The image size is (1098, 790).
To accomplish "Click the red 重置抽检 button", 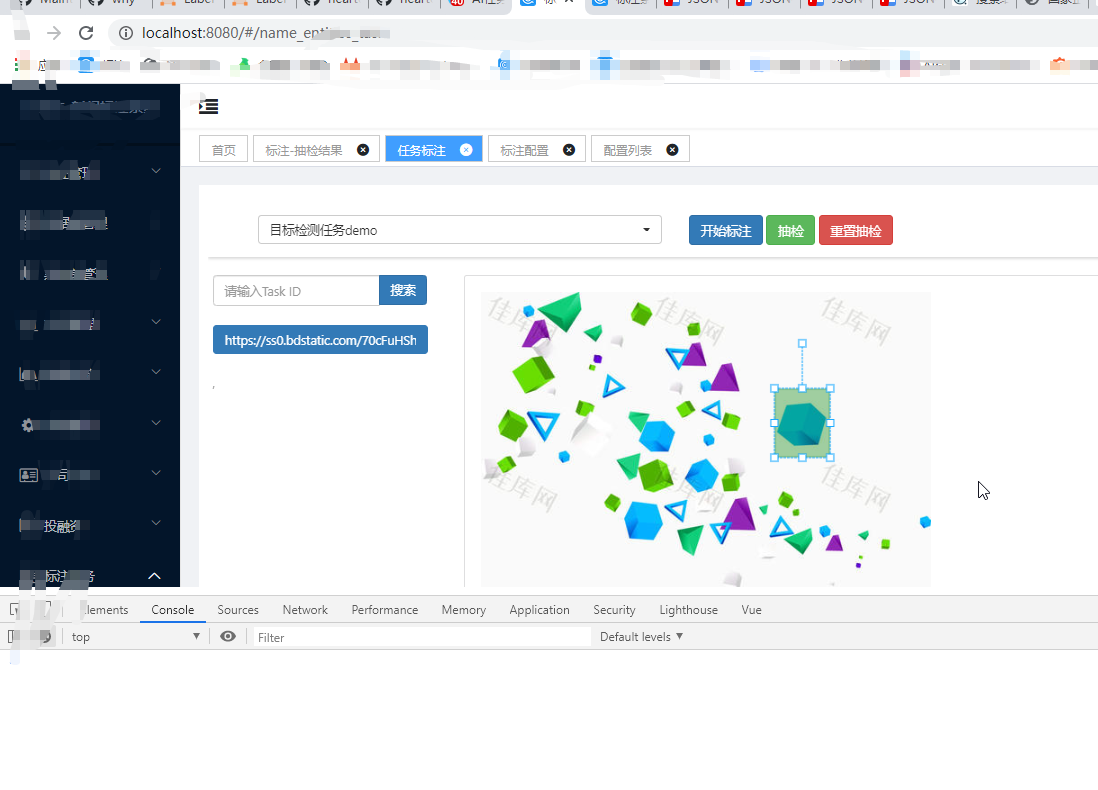I will [x=856, y=230].
